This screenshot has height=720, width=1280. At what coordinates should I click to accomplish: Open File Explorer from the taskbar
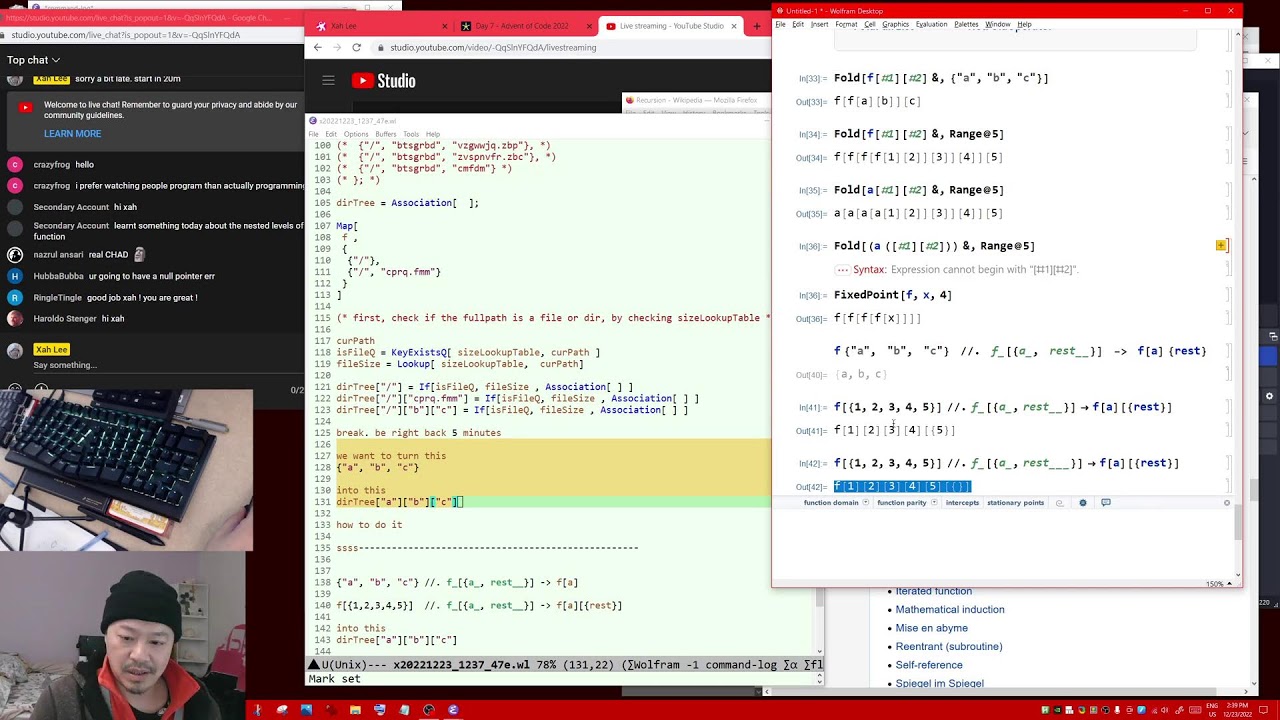tap(355, 710)
